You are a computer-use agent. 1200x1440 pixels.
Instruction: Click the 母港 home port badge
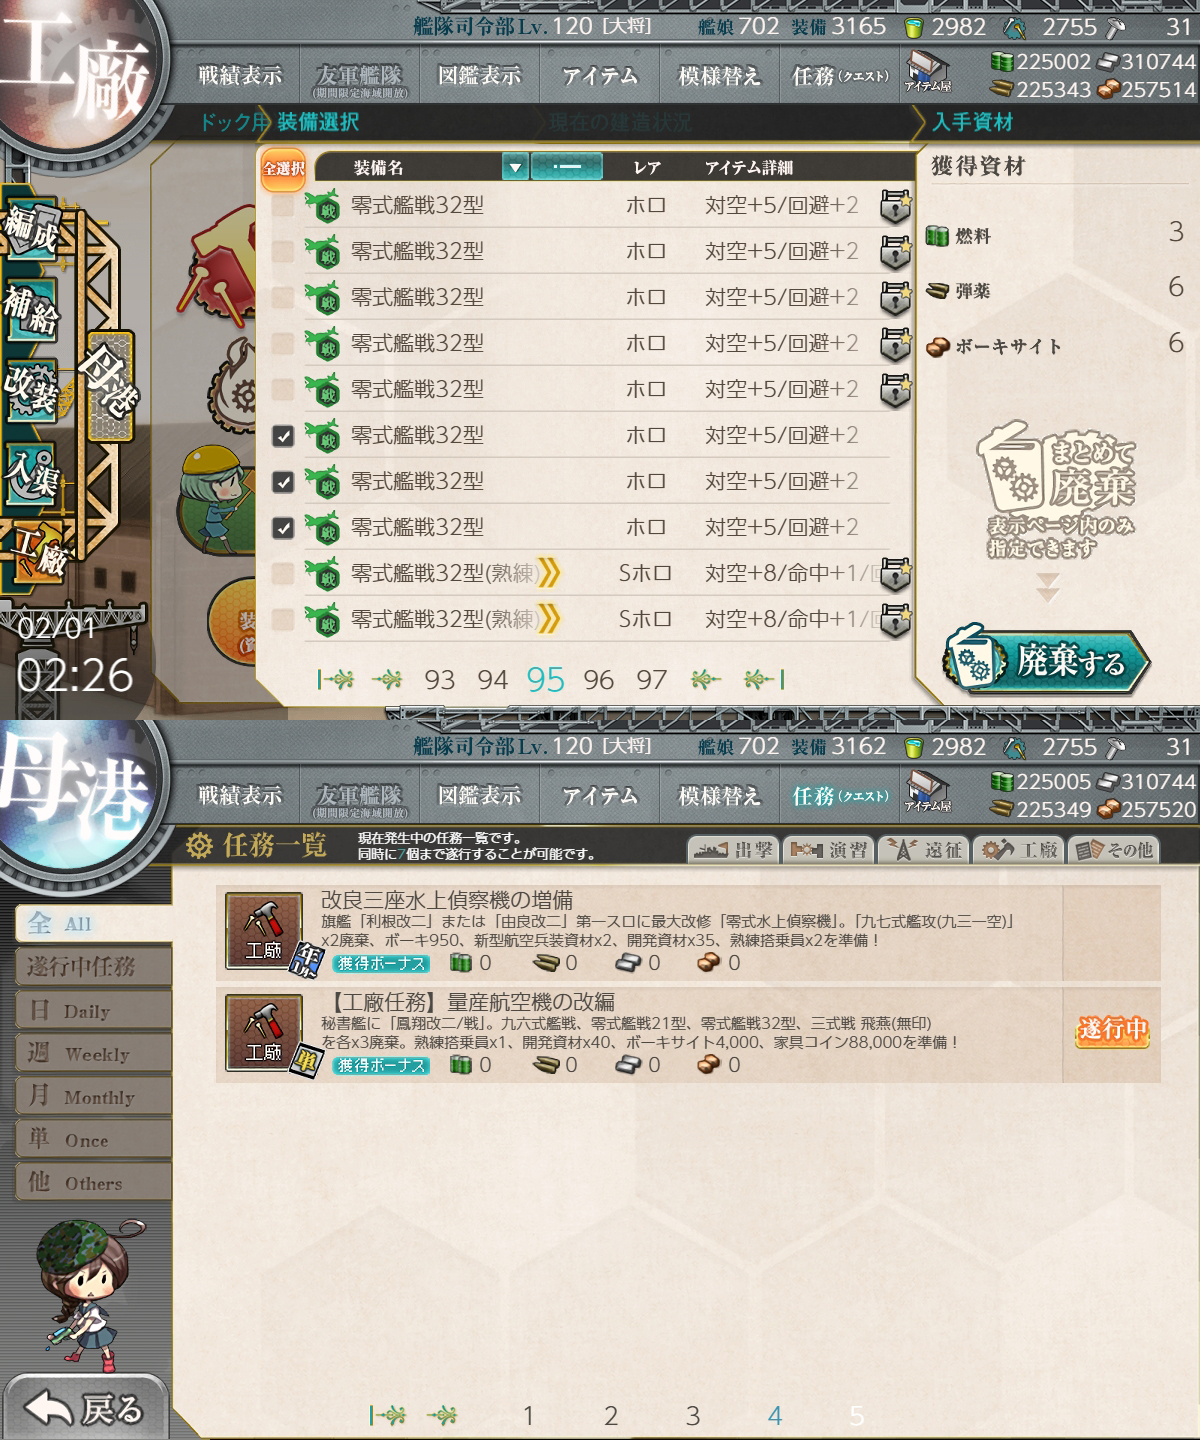[108, 385]
